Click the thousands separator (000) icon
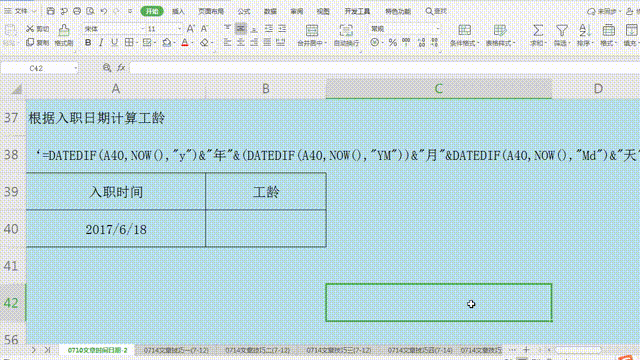 (406, 42)
